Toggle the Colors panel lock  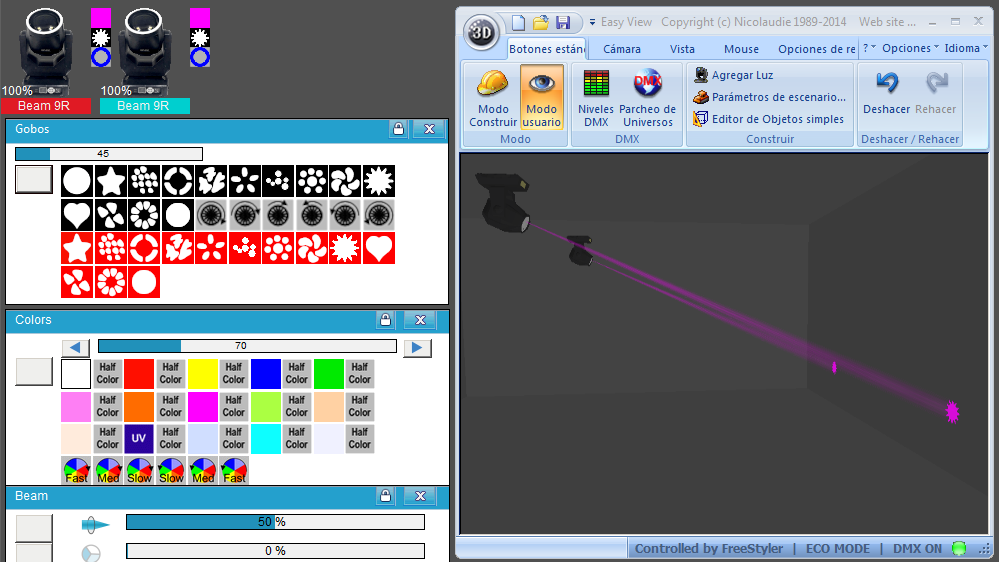(385, 320)
